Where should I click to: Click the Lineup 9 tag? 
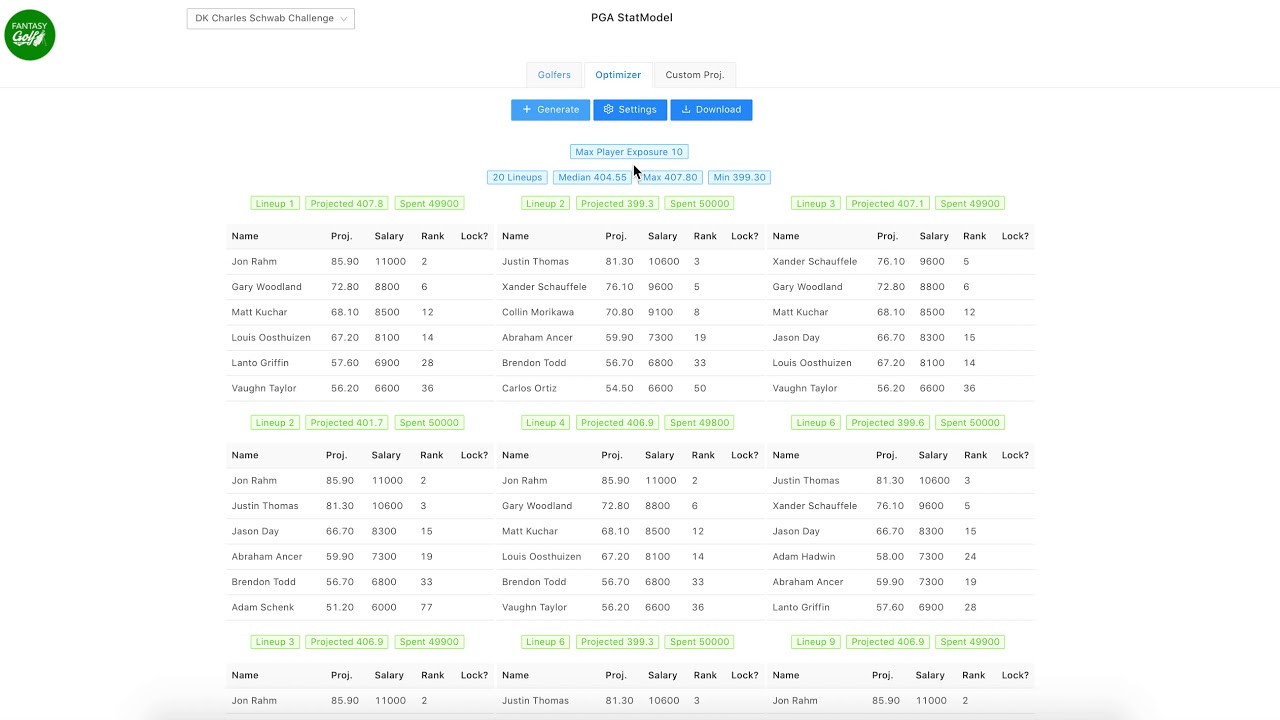816,642
